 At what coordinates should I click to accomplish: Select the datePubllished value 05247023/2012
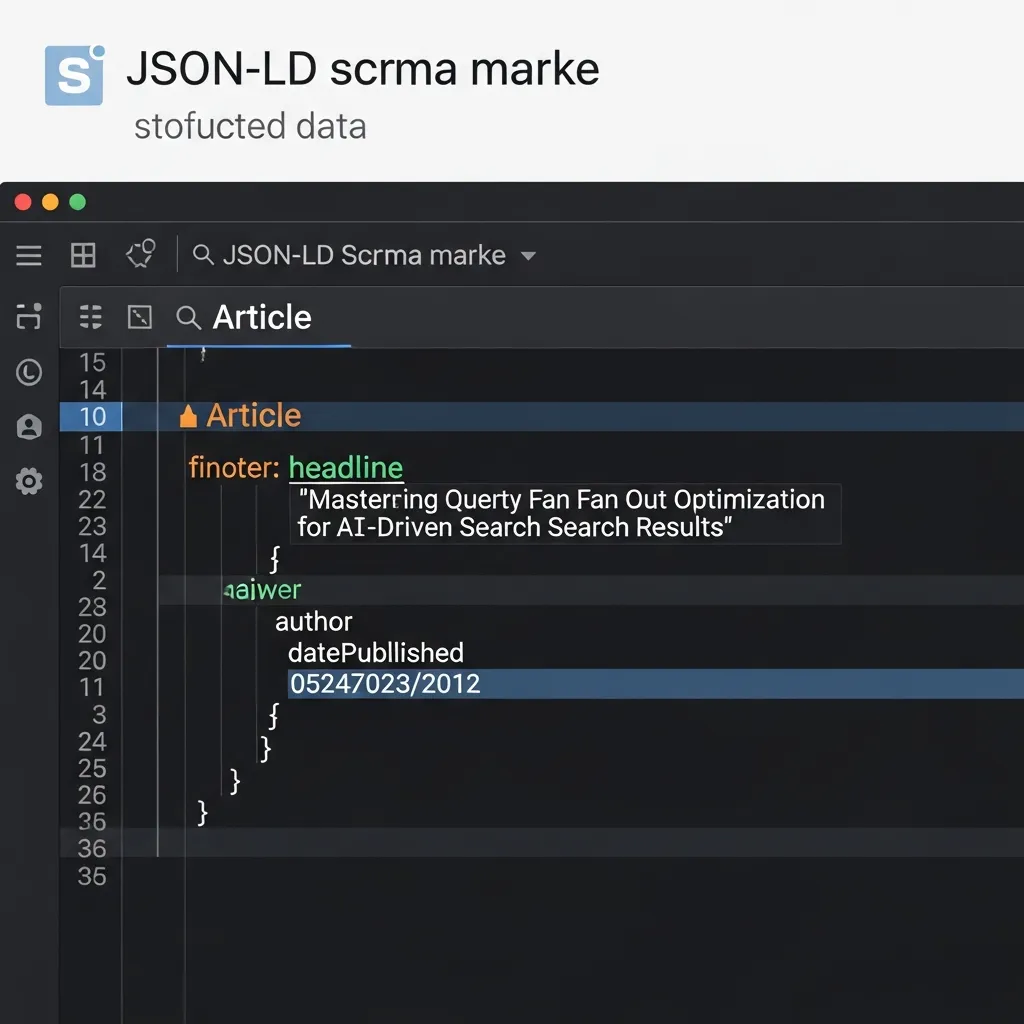385,685
